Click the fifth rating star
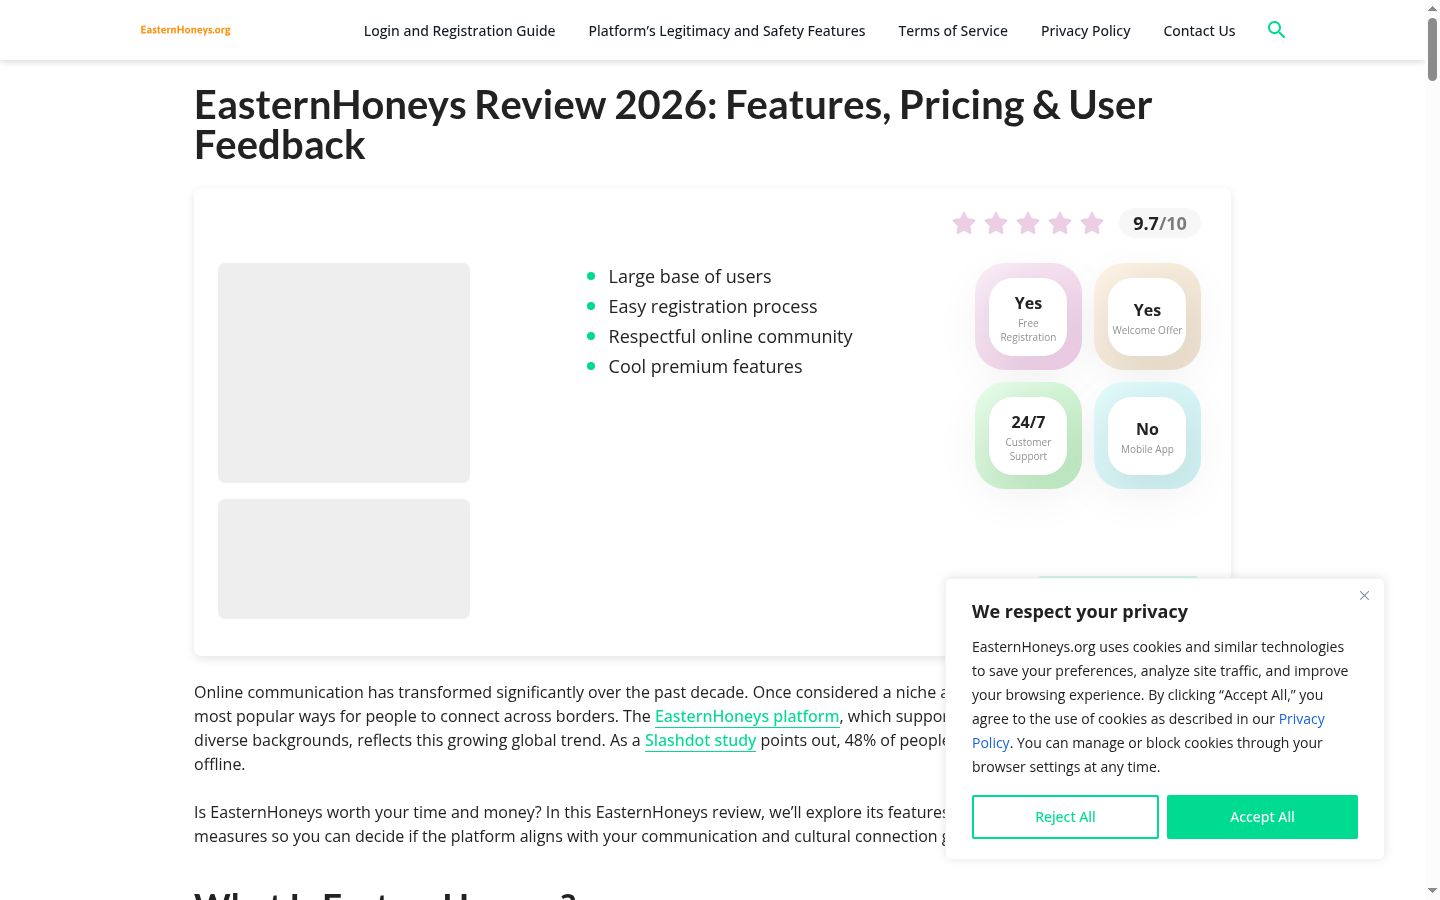The height and width of the screenshot is (900, 1440). [x=1092, y=223]
